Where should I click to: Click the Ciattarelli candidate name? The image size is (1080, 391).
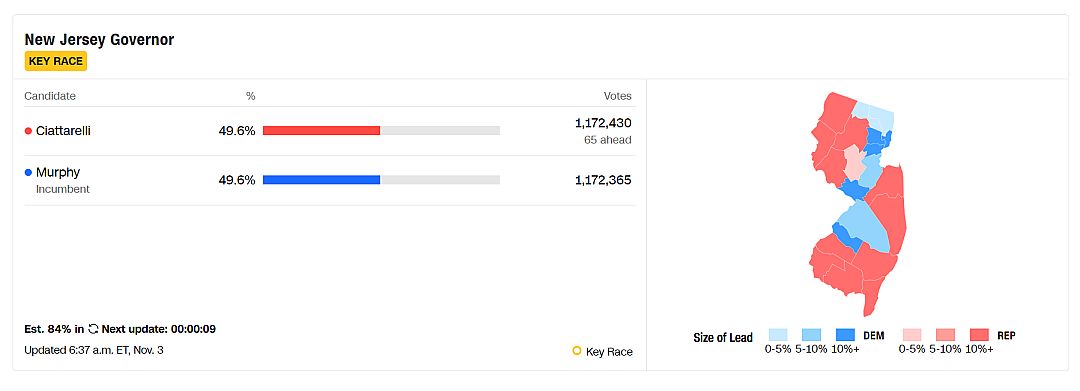pyautogui.click(x=63, y=131)
